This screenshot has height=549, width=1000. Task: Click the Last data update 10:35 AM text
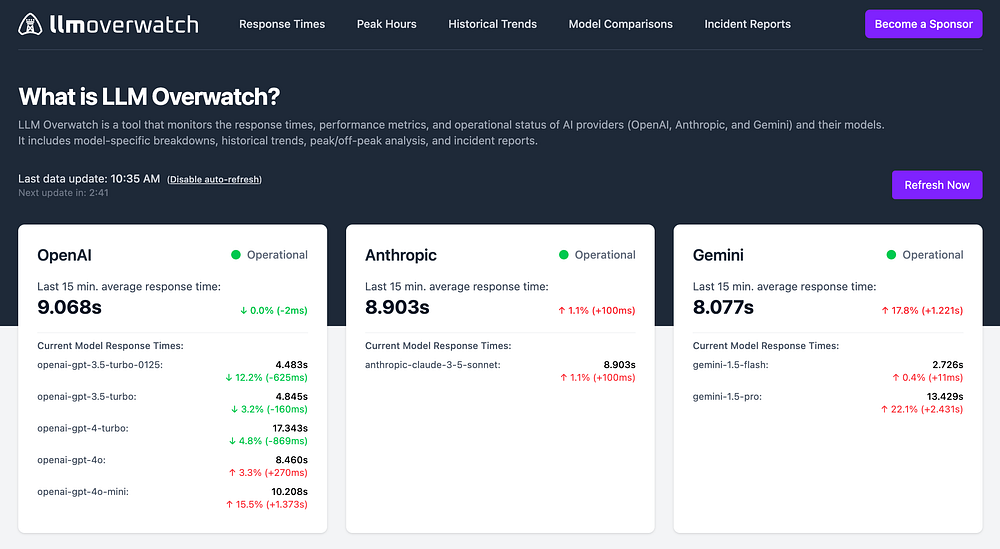coord(89,179)
